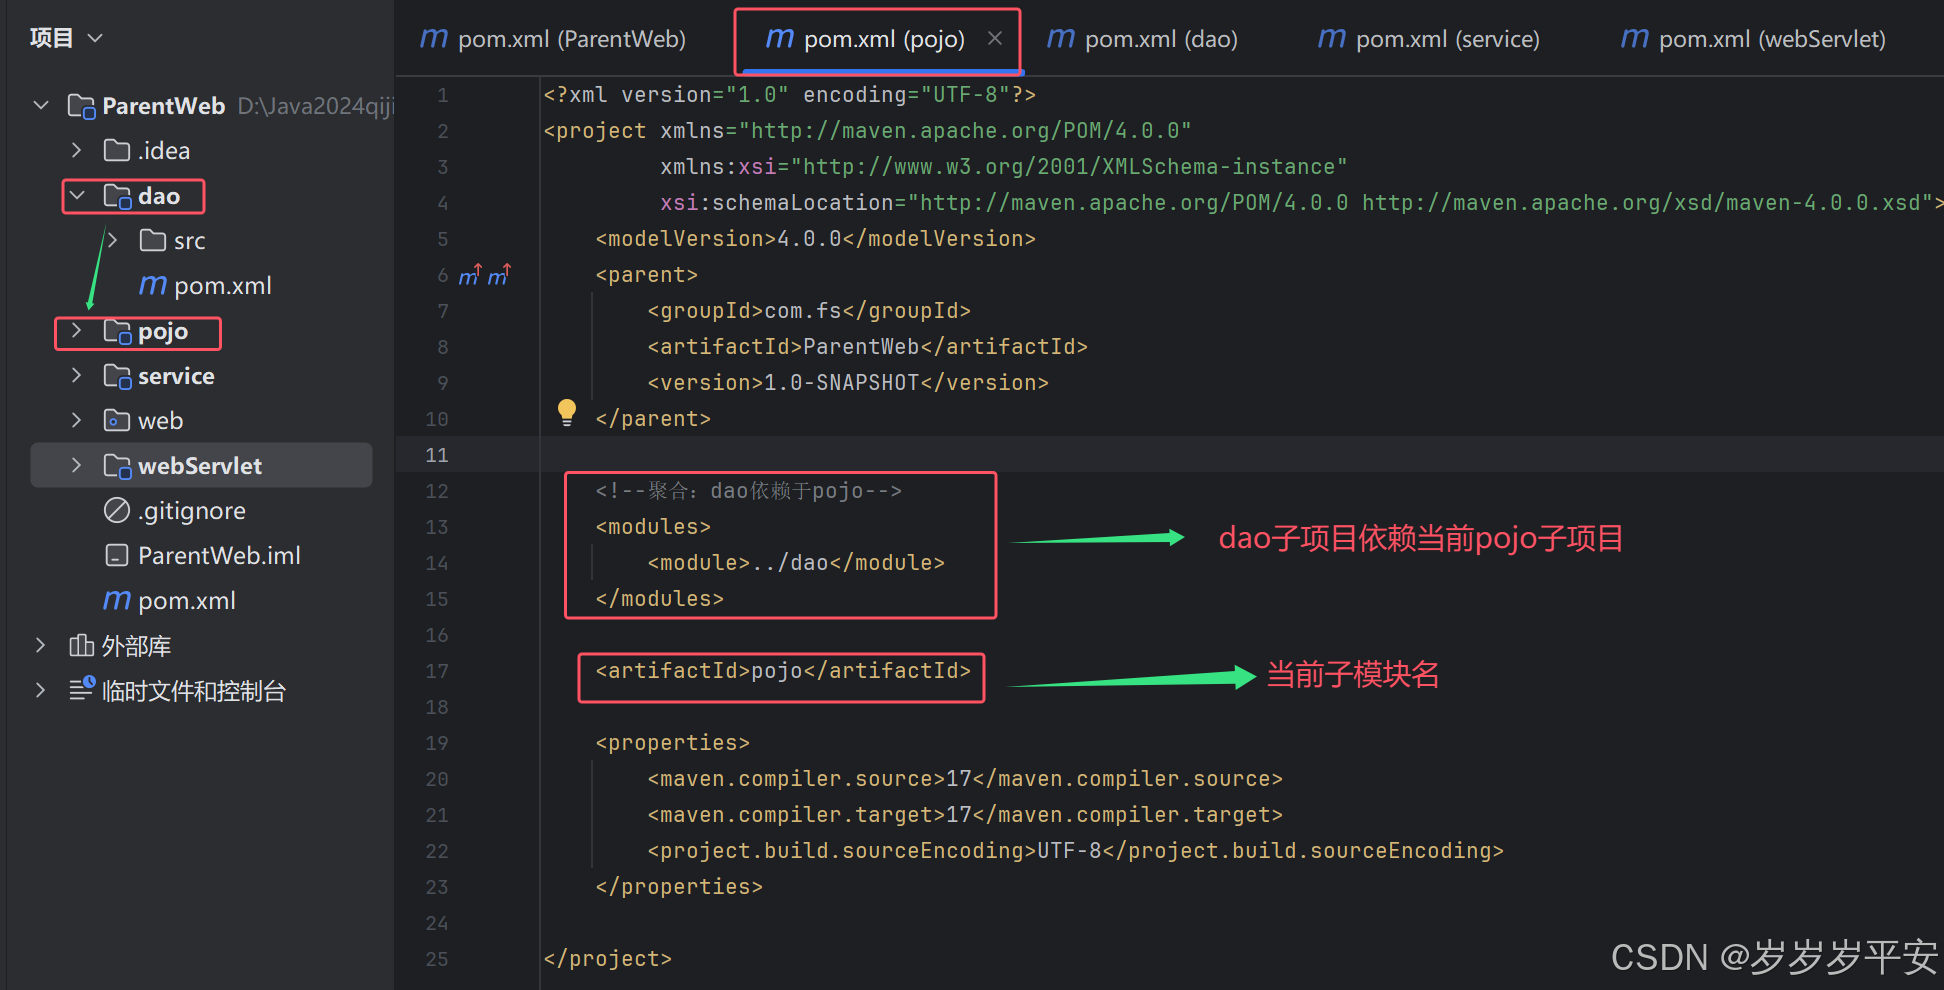This screenshot has height=990, width=1944.
Task: Click Maven icon on pom.xml (service) tab
Action: coord(1332,38)
